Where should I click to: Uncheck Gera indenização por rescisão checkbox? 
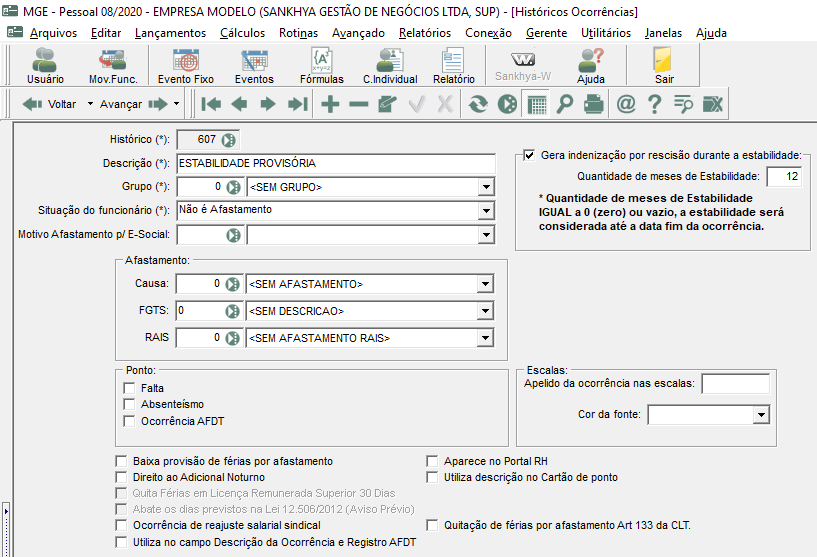coord(529,155)
